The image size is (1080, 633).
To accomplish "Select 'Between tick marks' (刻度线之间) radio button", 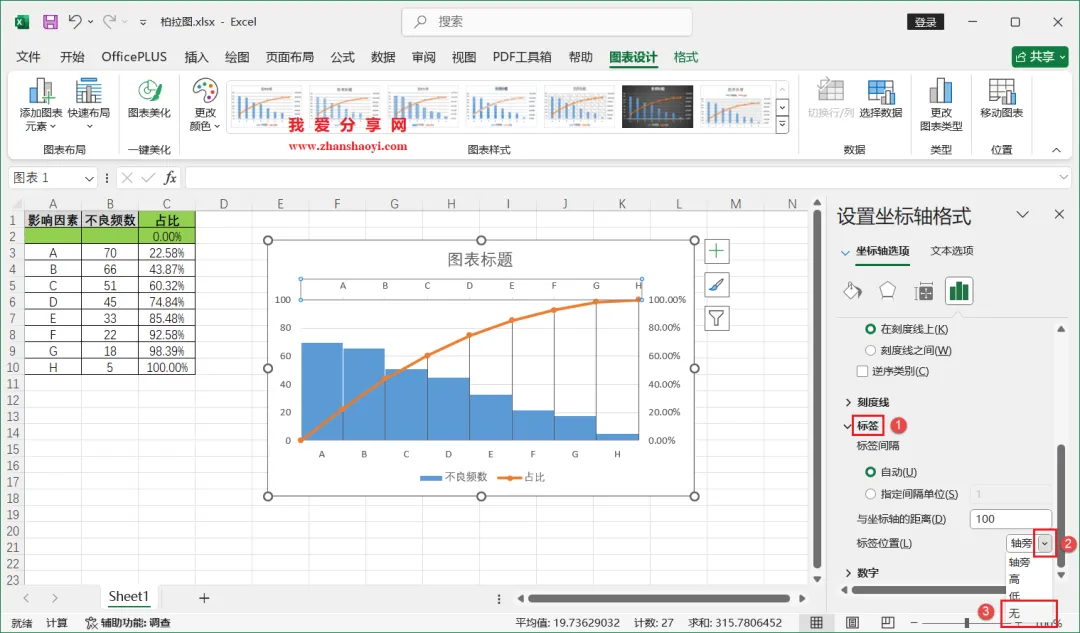I will click(x=871, y=351).
